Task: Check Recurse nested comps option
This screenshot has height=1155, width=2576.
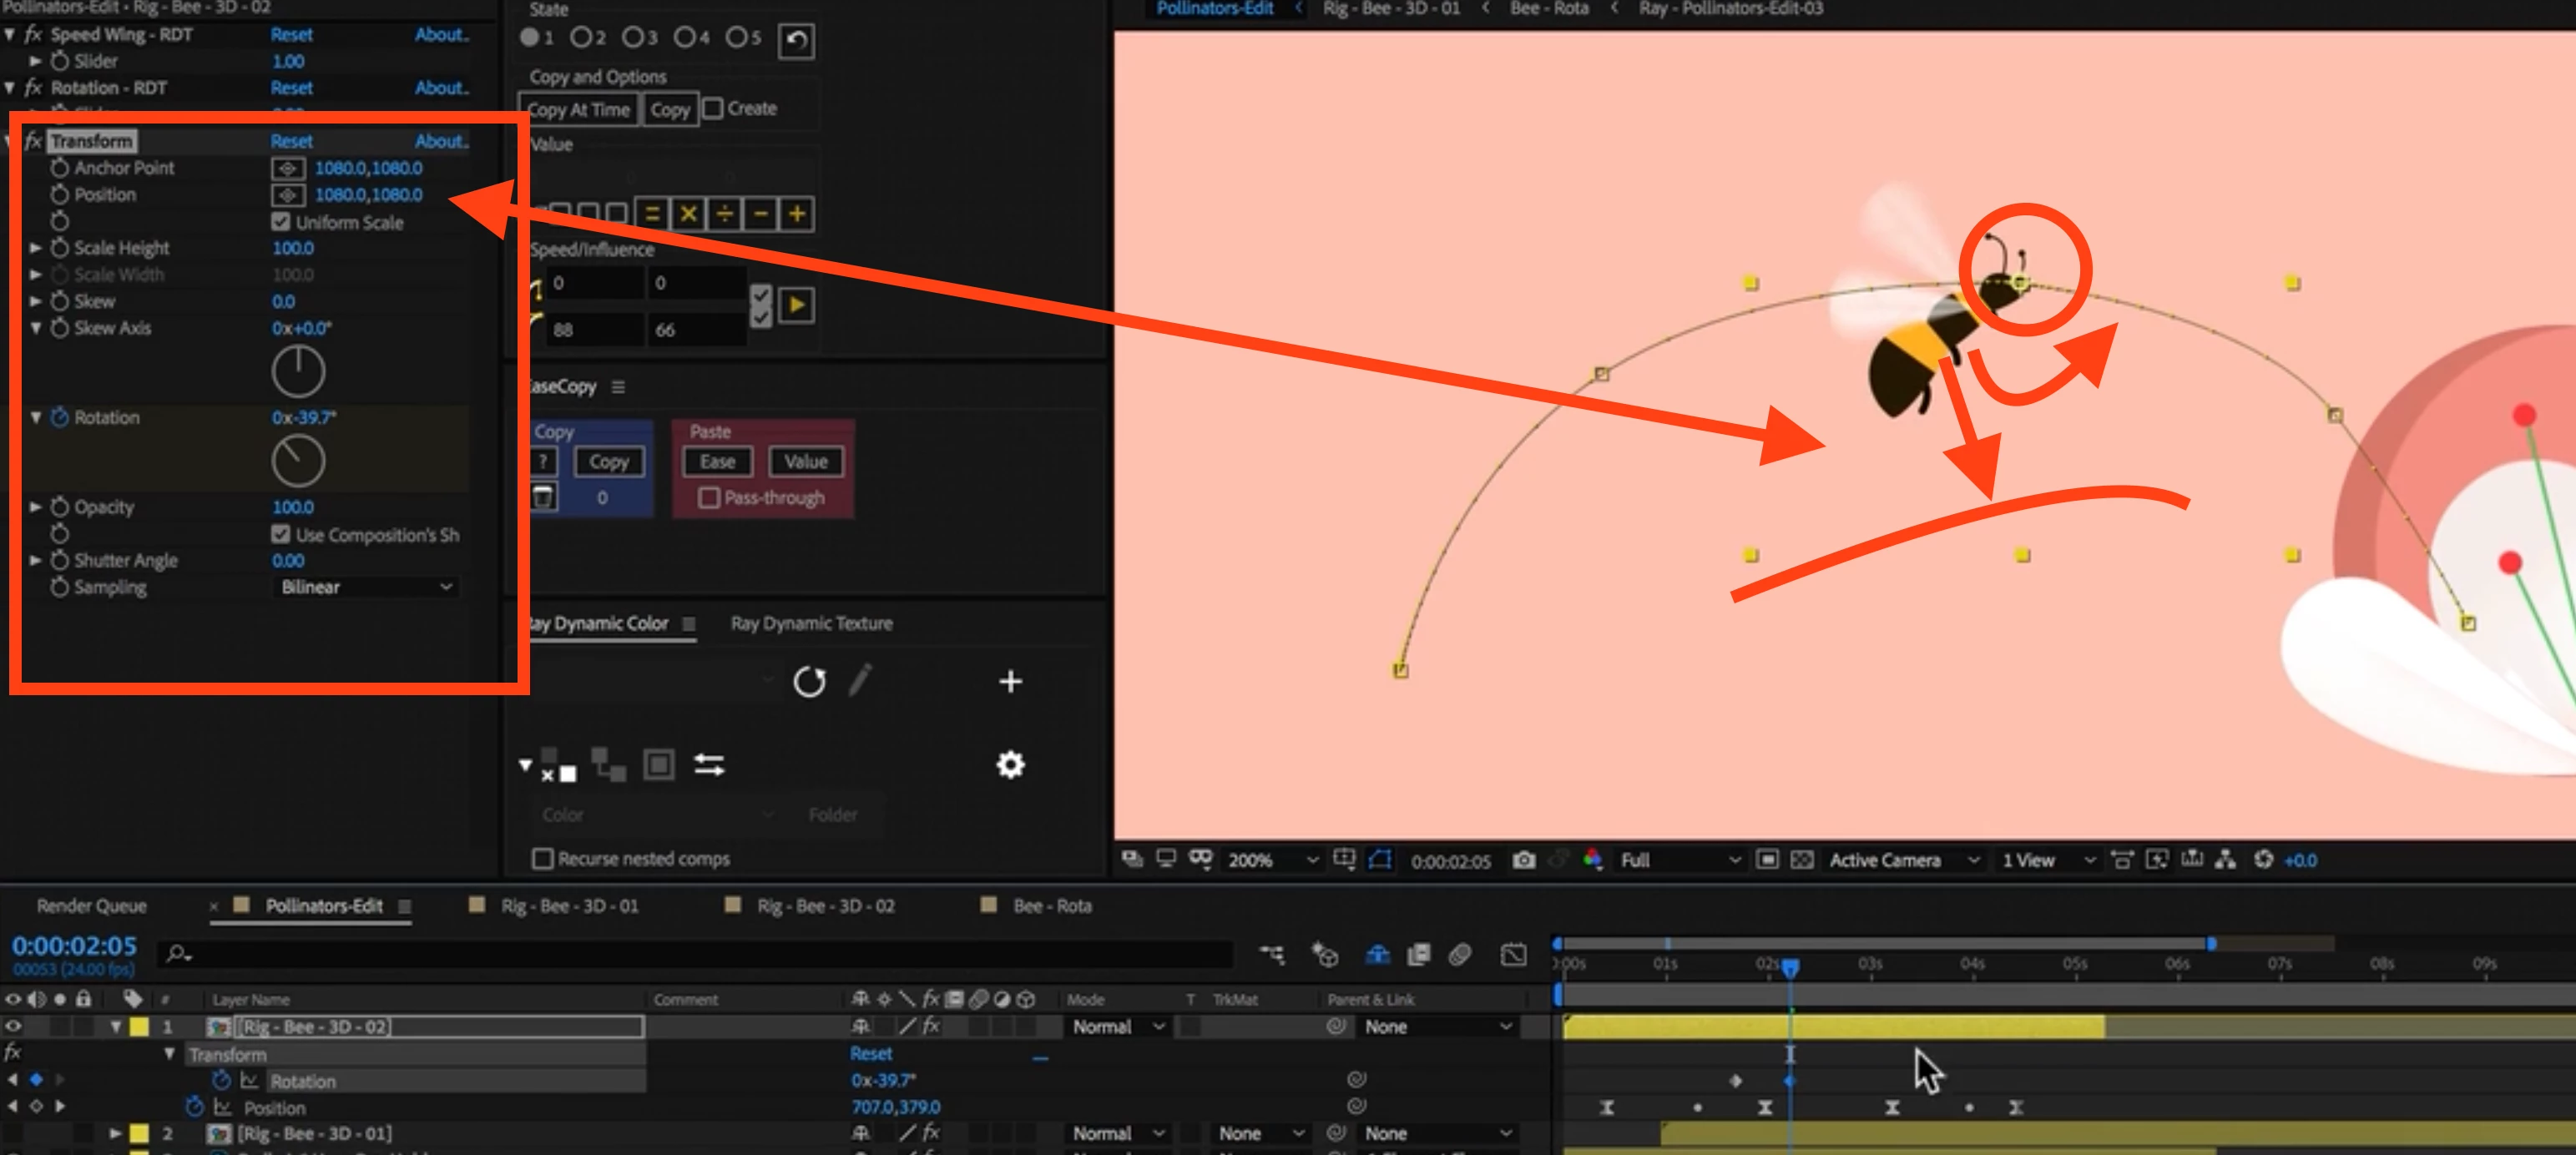Action: pos(543,859)
